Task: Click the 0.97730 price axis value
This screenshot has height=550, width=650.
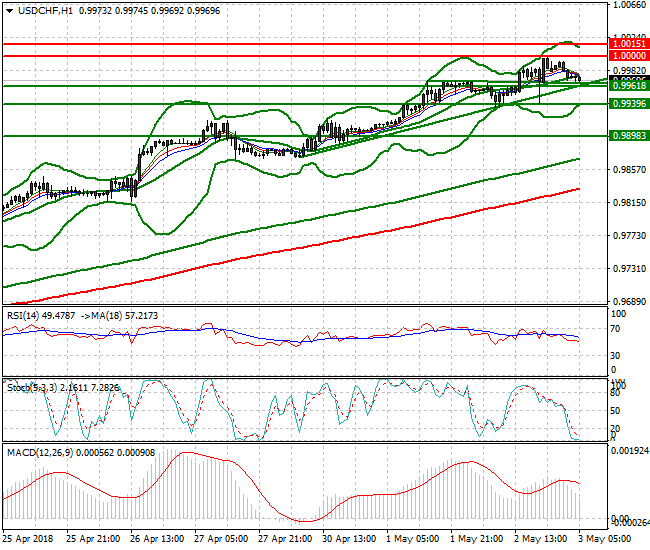Action: [x=629, y=235]
